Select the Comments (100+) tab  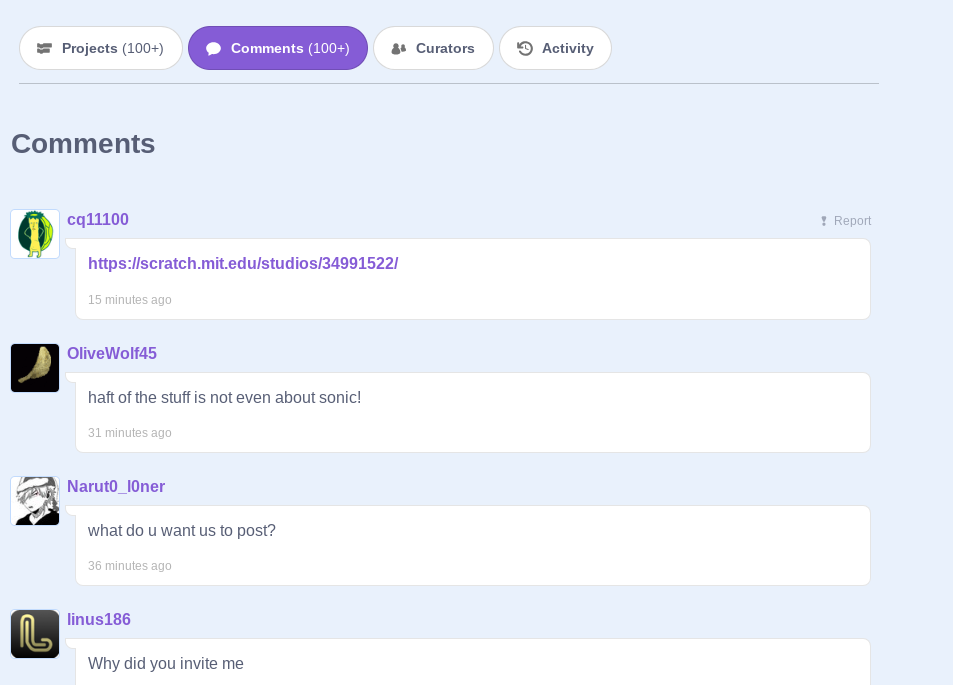click(278, 48)
